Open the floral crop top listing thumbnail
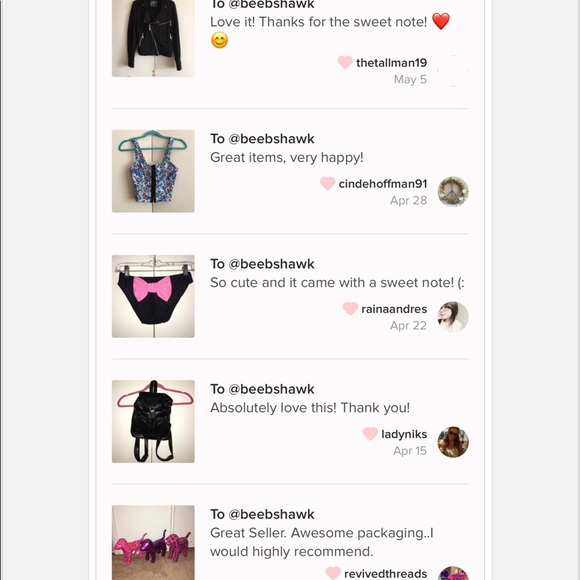 153,171
